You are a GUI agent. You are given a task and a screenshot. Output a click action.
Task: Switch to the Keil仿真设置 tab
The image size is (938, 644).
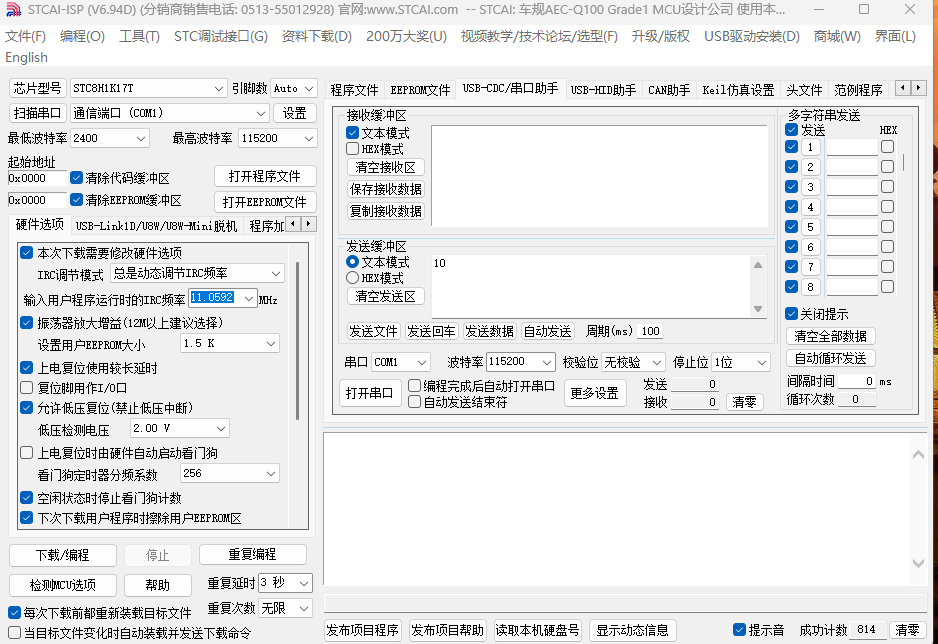point(738,90)
